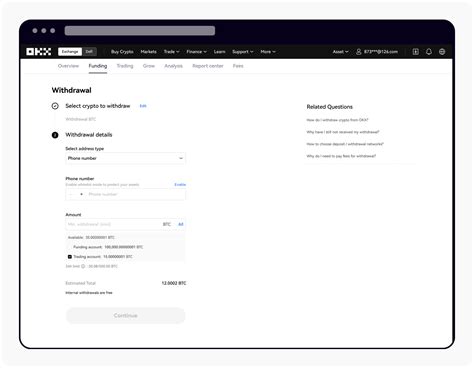Image resolution: width=474 pixels, height=368 pixels.
Task: Uncheck the Trading account checkbox
Action: coord(70,257)
